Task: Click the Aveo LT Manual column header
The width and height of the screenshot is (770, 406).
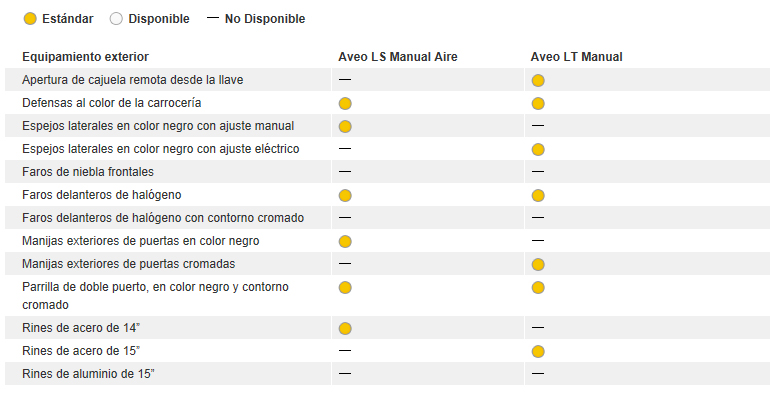Action: tap(576, 57)
